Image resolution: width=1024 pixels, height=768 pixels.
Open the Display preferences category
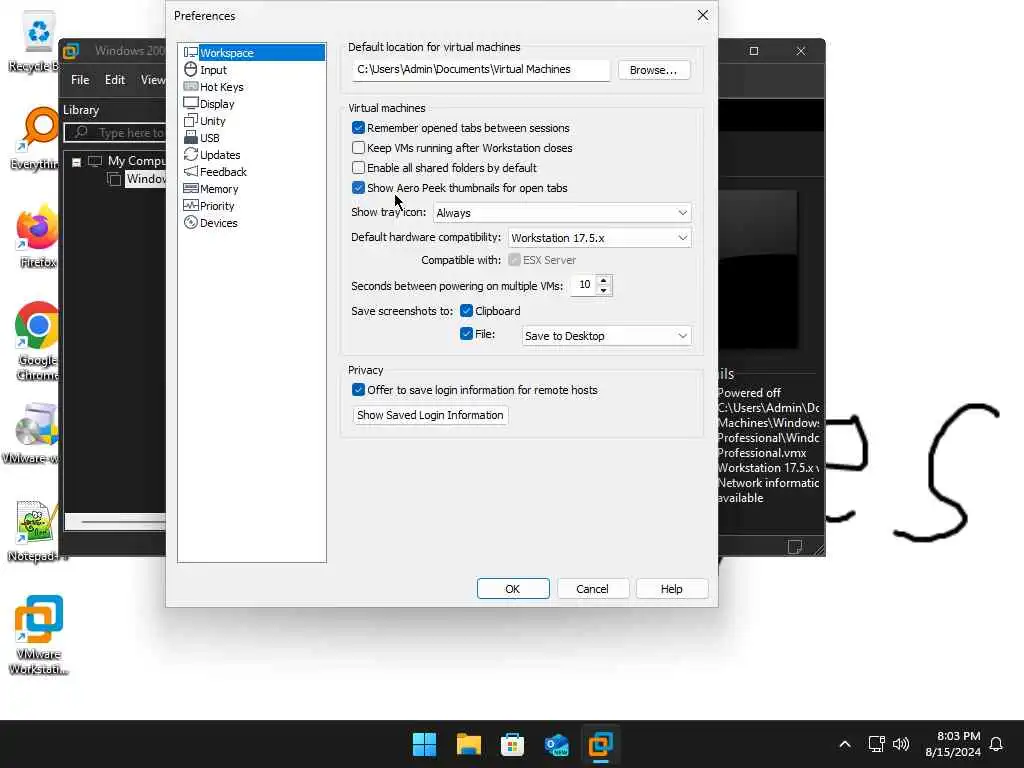(217, 104)
